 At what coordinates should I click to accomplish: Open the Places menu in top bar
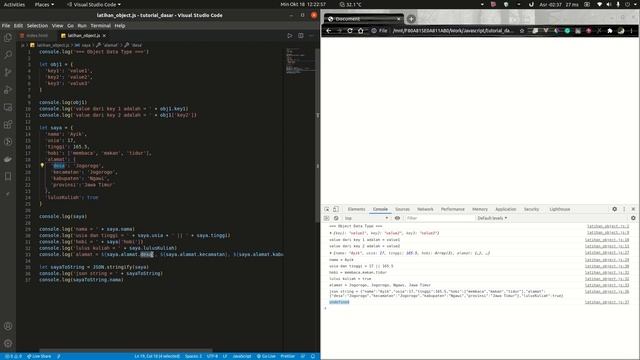(44, 4)
